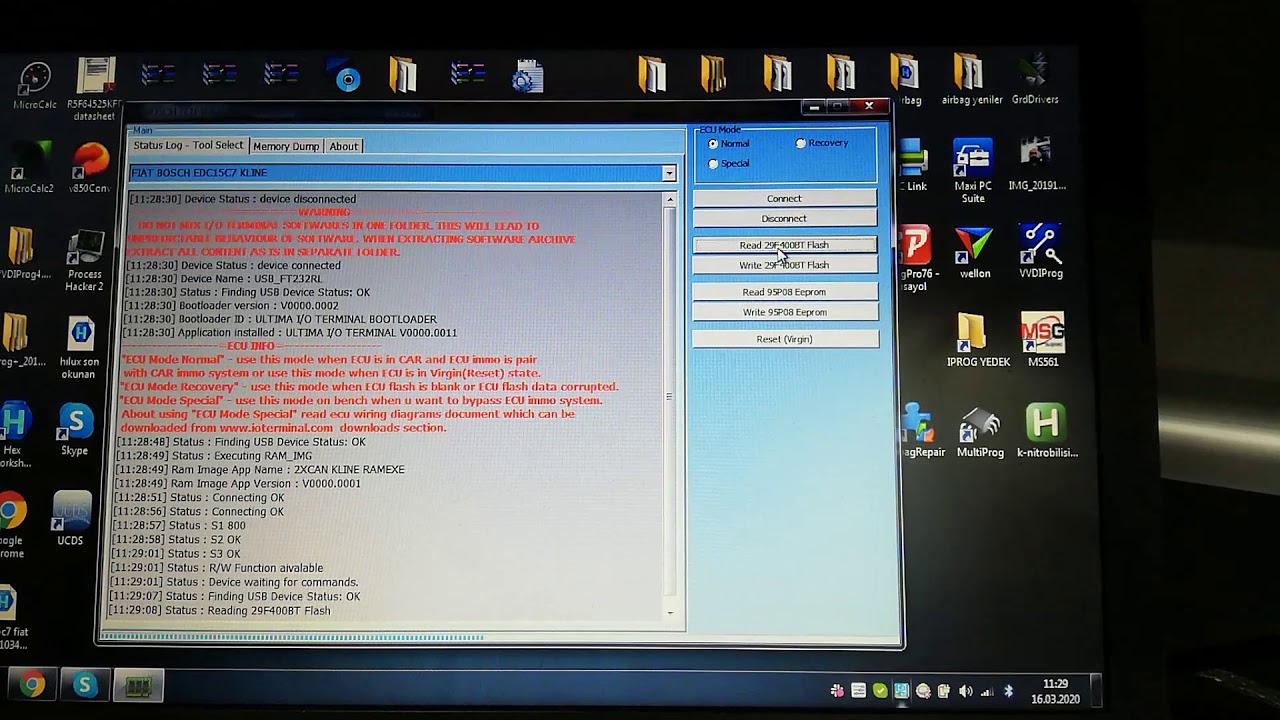The width and height of the screenshot is (1280, 720).
Task: Open the airbag yeniler desktop folder
Action: click(x=971, y=80)
